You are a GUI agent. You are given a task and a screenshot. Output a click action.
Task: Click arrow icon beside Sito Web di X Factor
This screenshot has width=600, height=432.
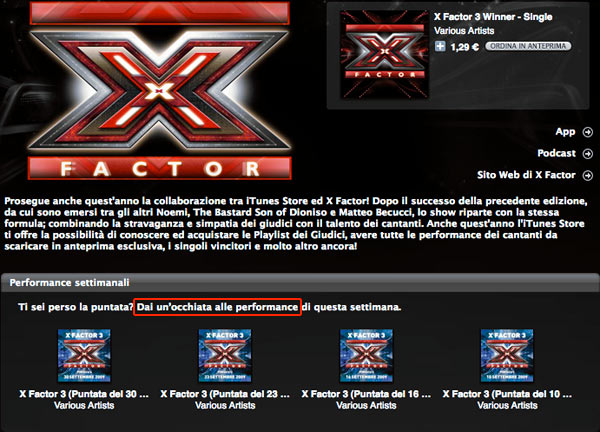coord(587,175)
